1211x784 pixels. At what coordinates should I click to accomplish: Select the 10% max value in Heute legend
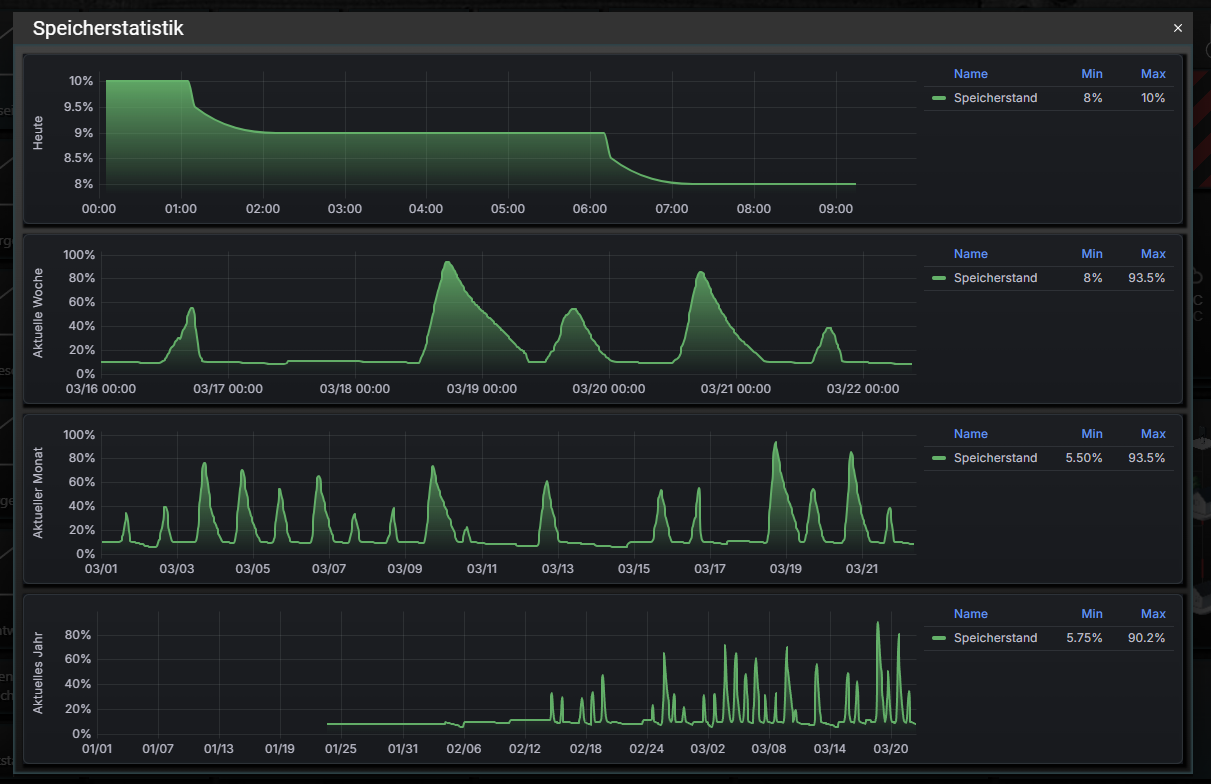1153,98
